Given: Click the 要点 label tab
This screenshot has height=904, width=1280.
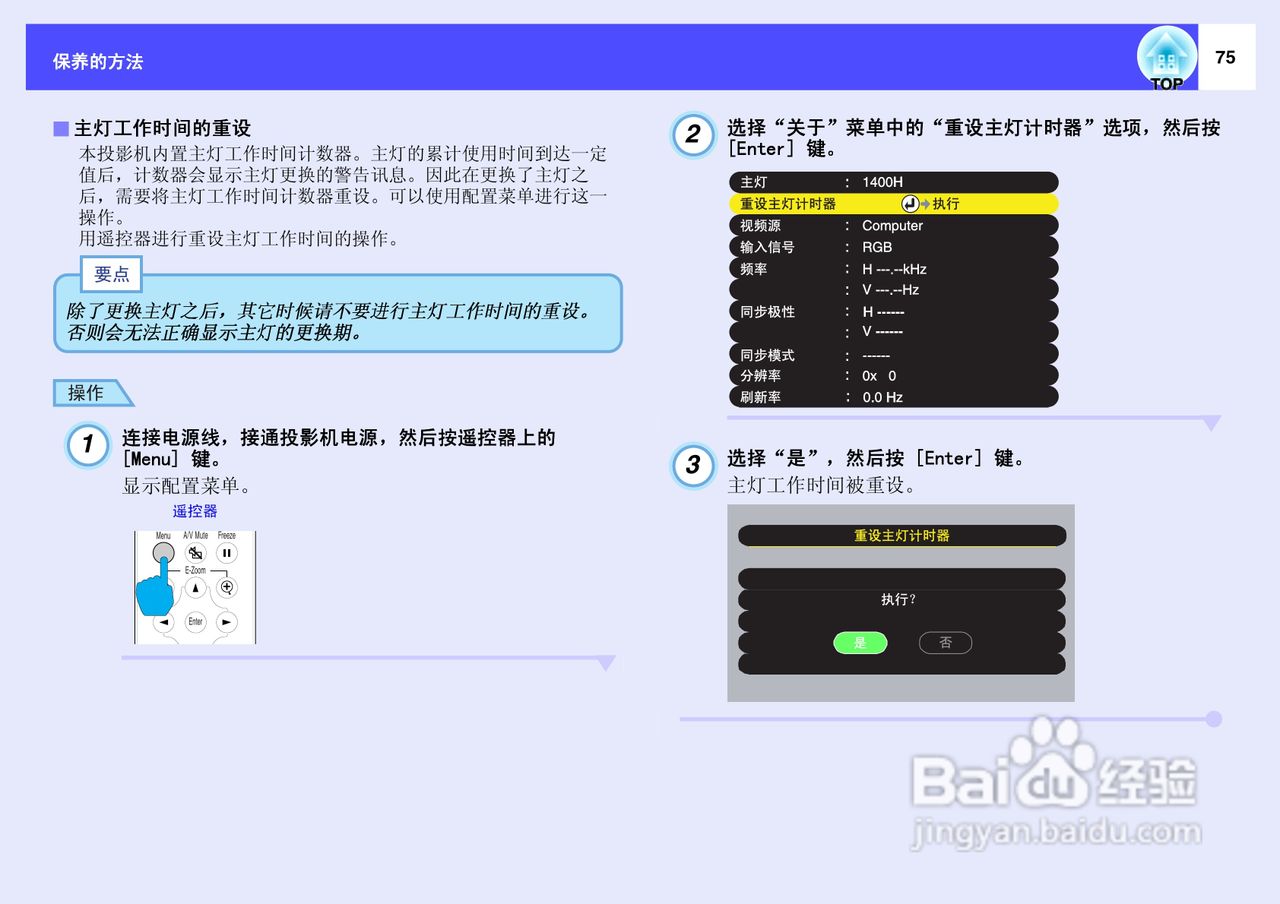Looking at the screenshot, I should (x=112, y=274).
